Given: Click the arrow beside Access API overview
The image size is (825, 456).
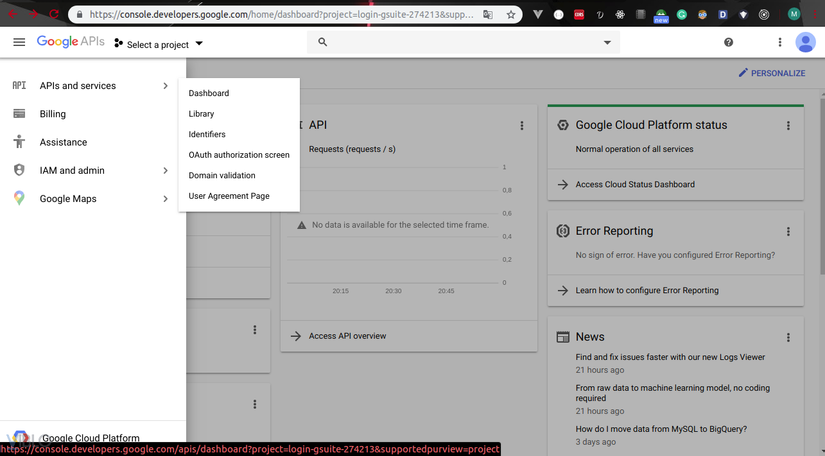Looking at the screenshot, I should coord(296,336).
